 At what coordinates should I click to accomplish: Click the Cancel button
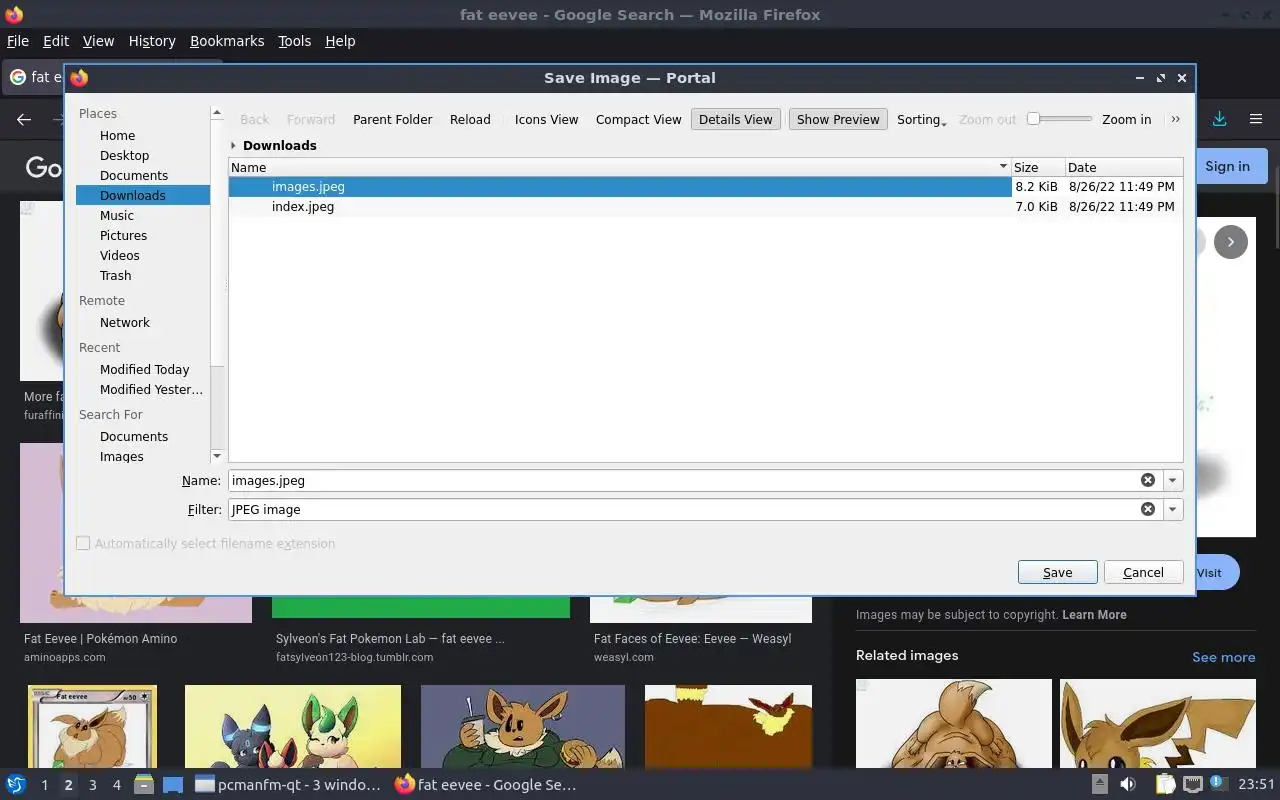coord(1143,572)
